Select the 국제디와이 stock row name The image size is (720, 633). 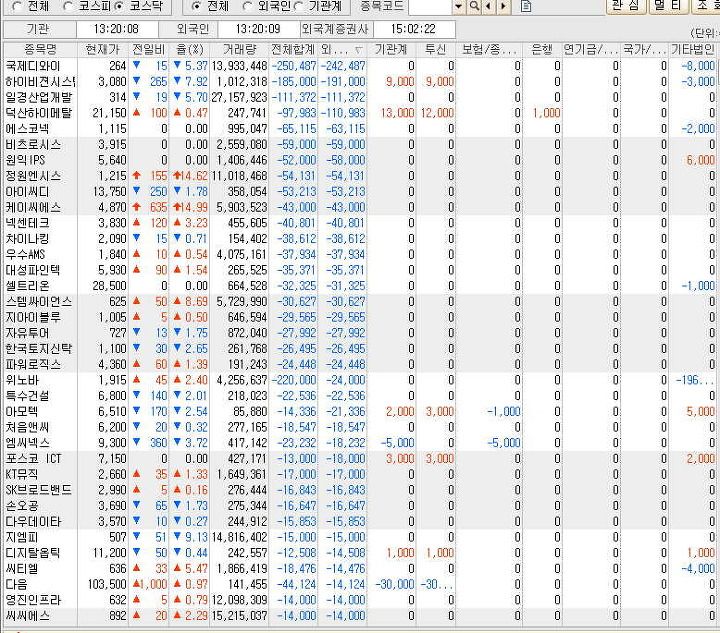pyautogui.click(x=33, y=66)
